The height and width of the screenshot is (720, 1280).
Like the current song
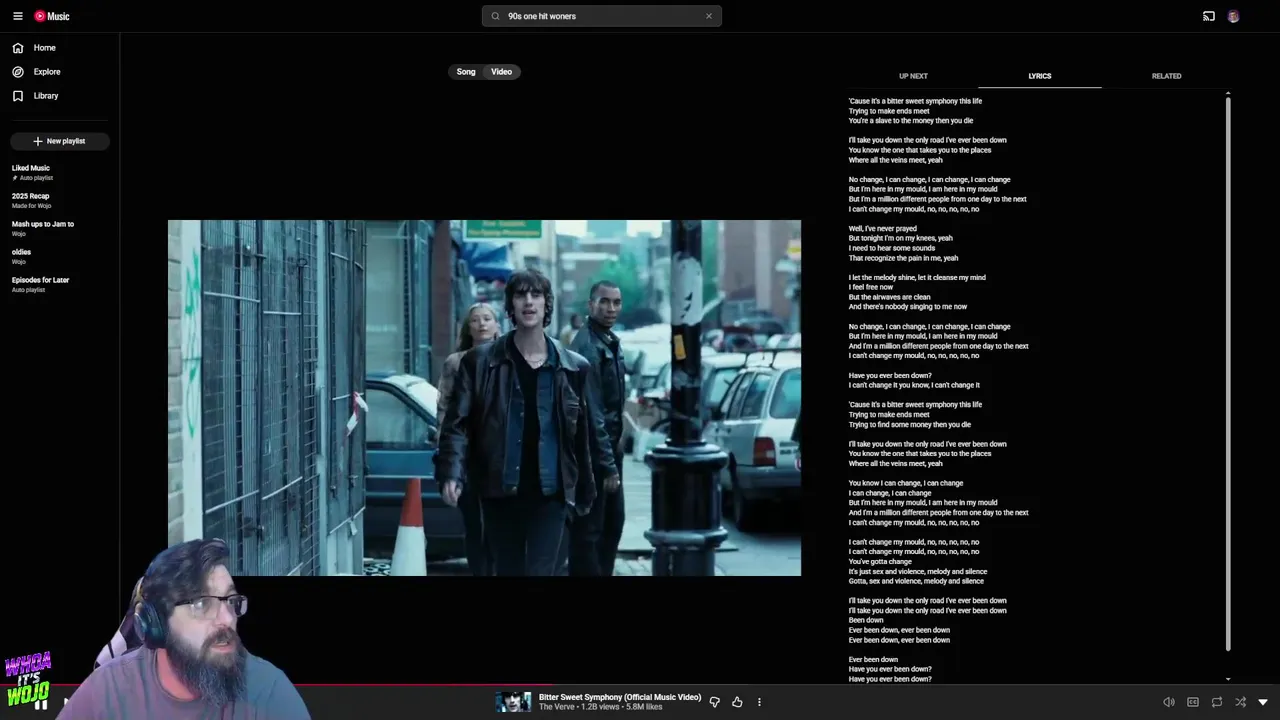pos(737,702)
